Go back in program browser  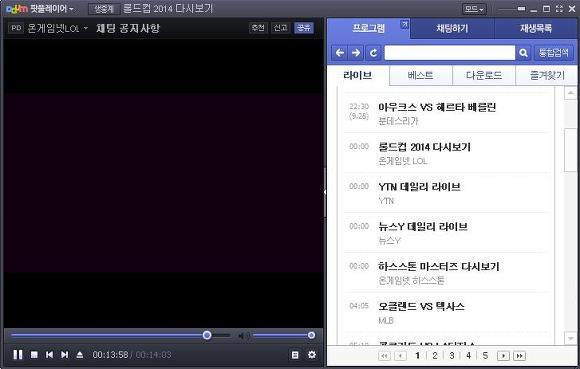(x=340, y=53)
